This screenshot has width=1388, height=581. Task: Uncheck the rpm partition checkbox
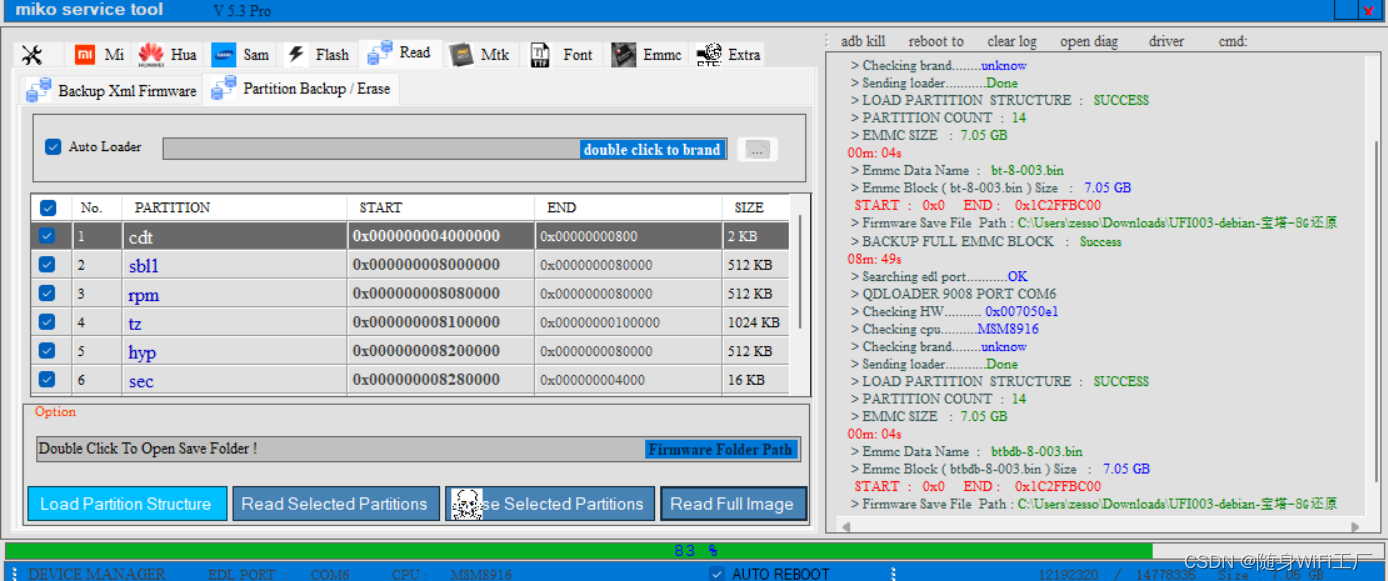tap(47, 293)
